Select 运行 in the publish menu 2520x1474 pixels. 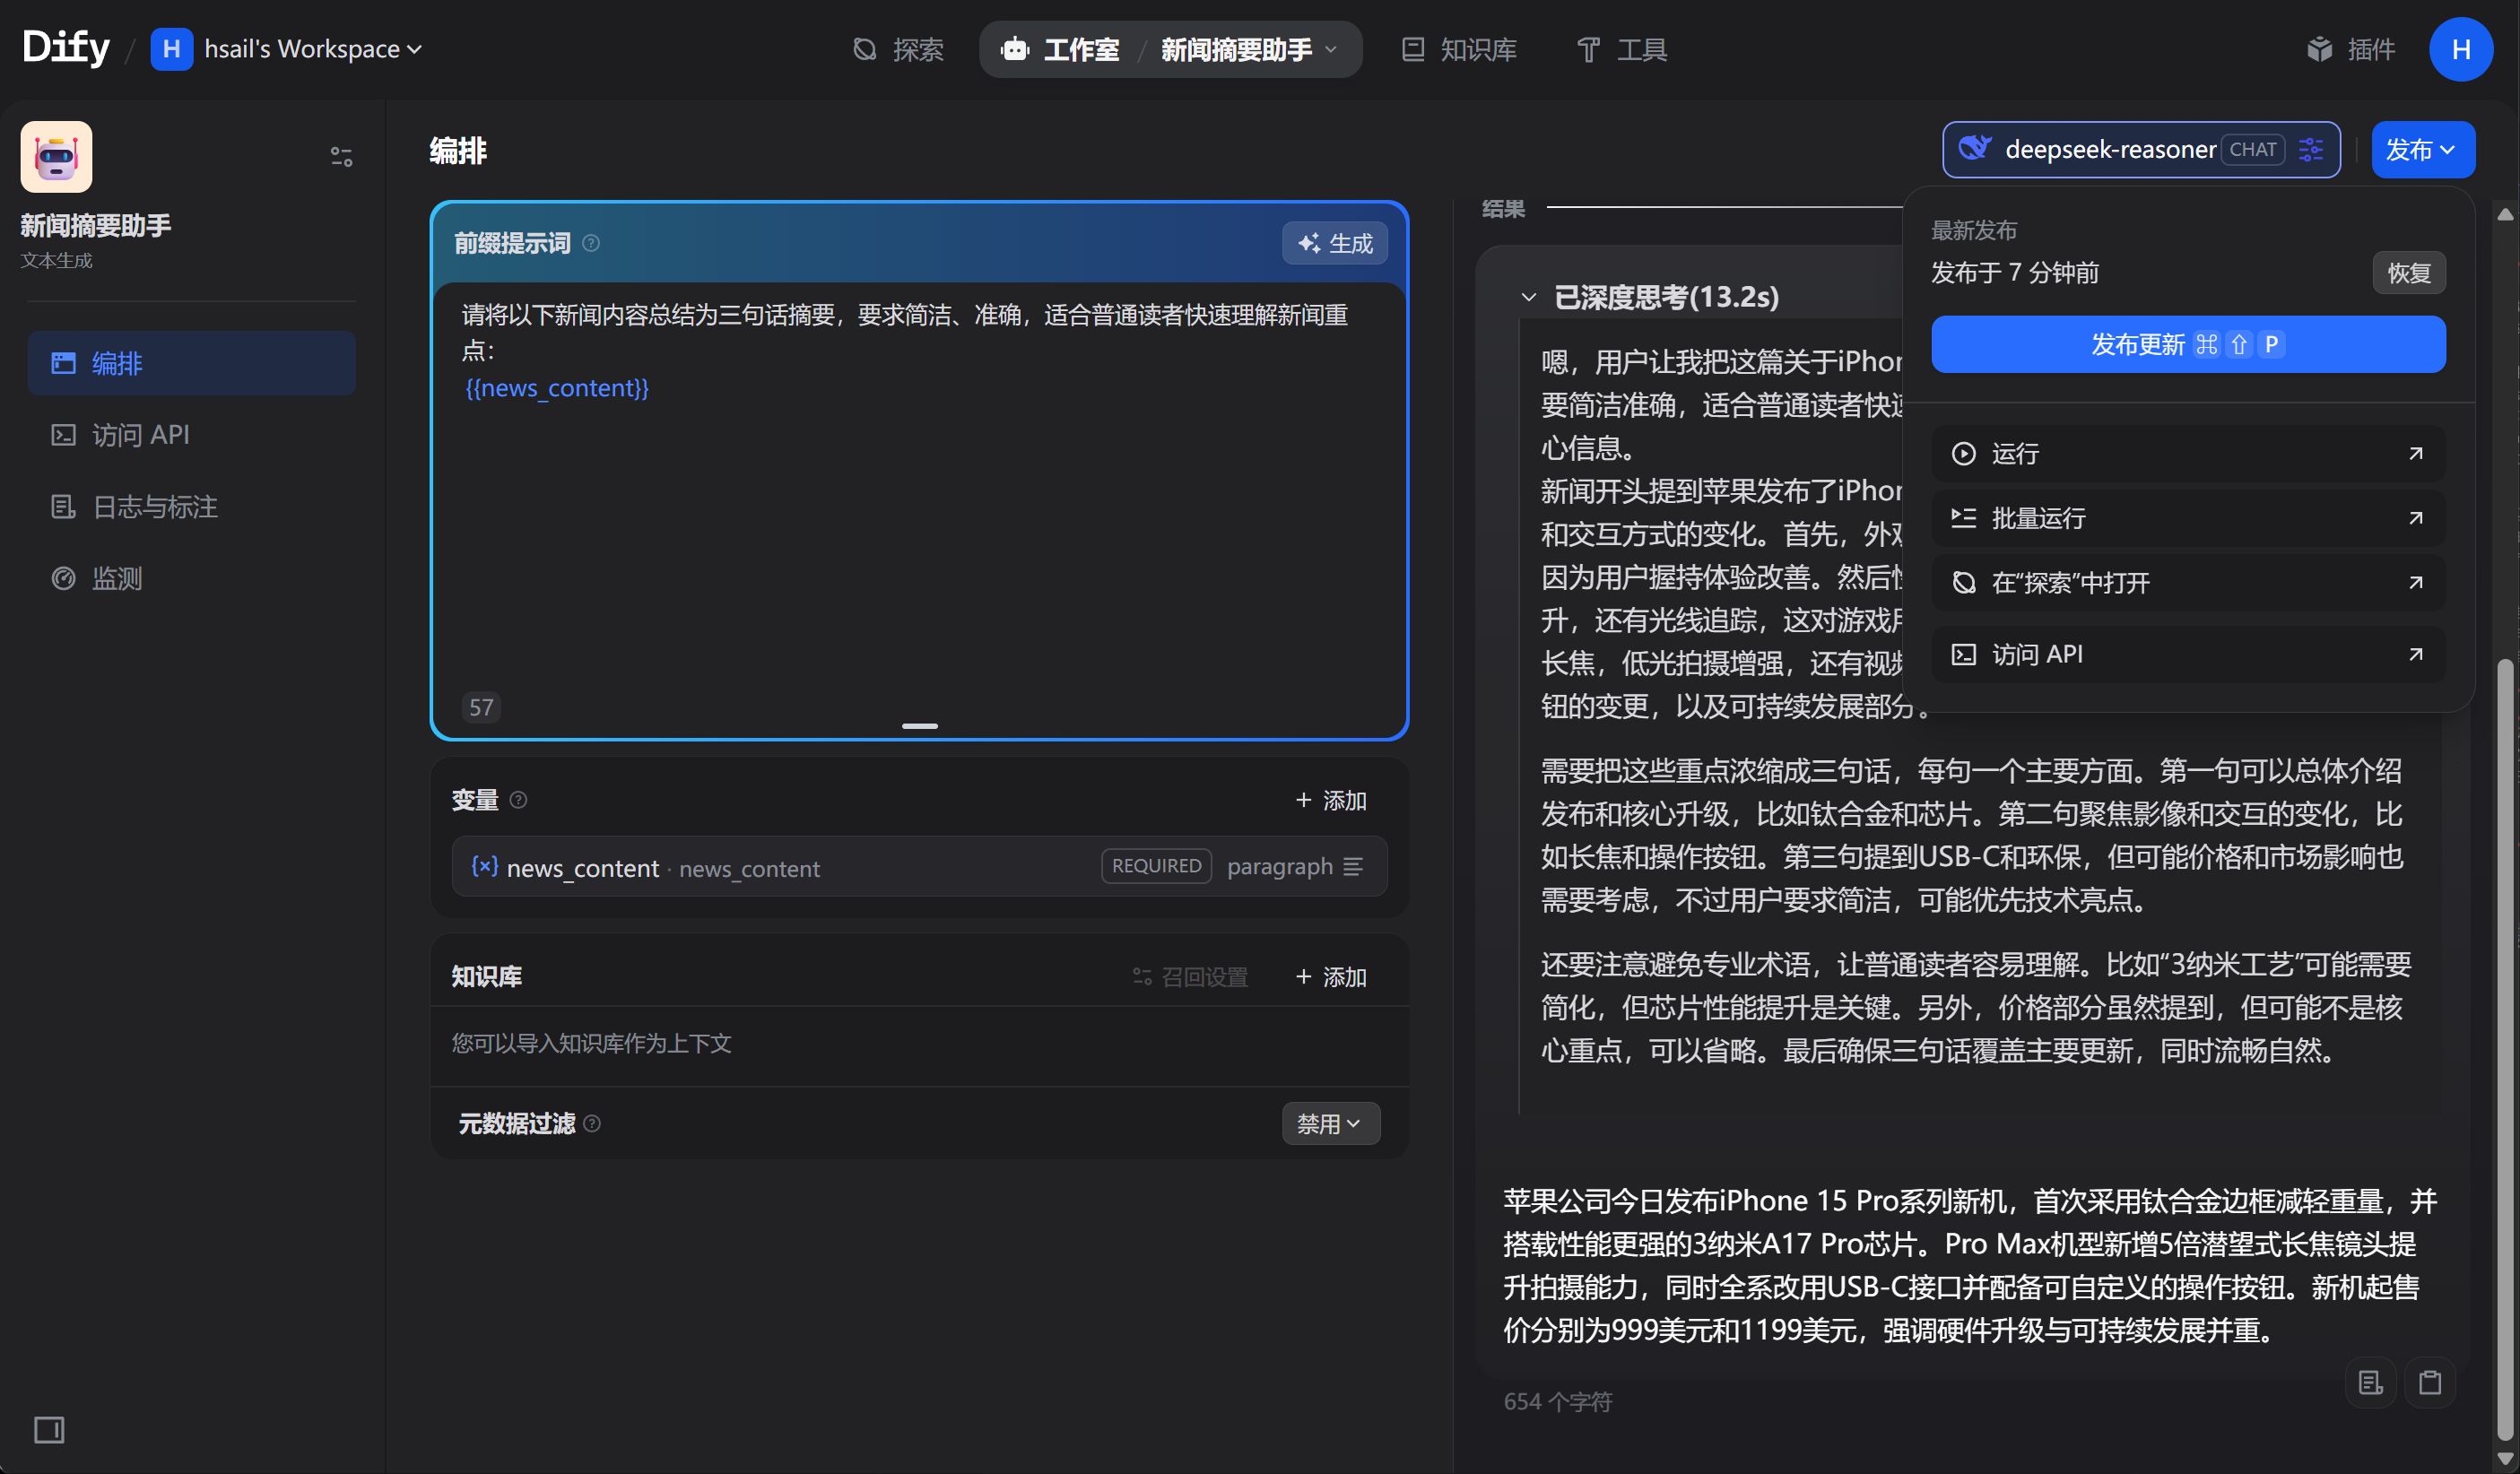[2188, 454]
